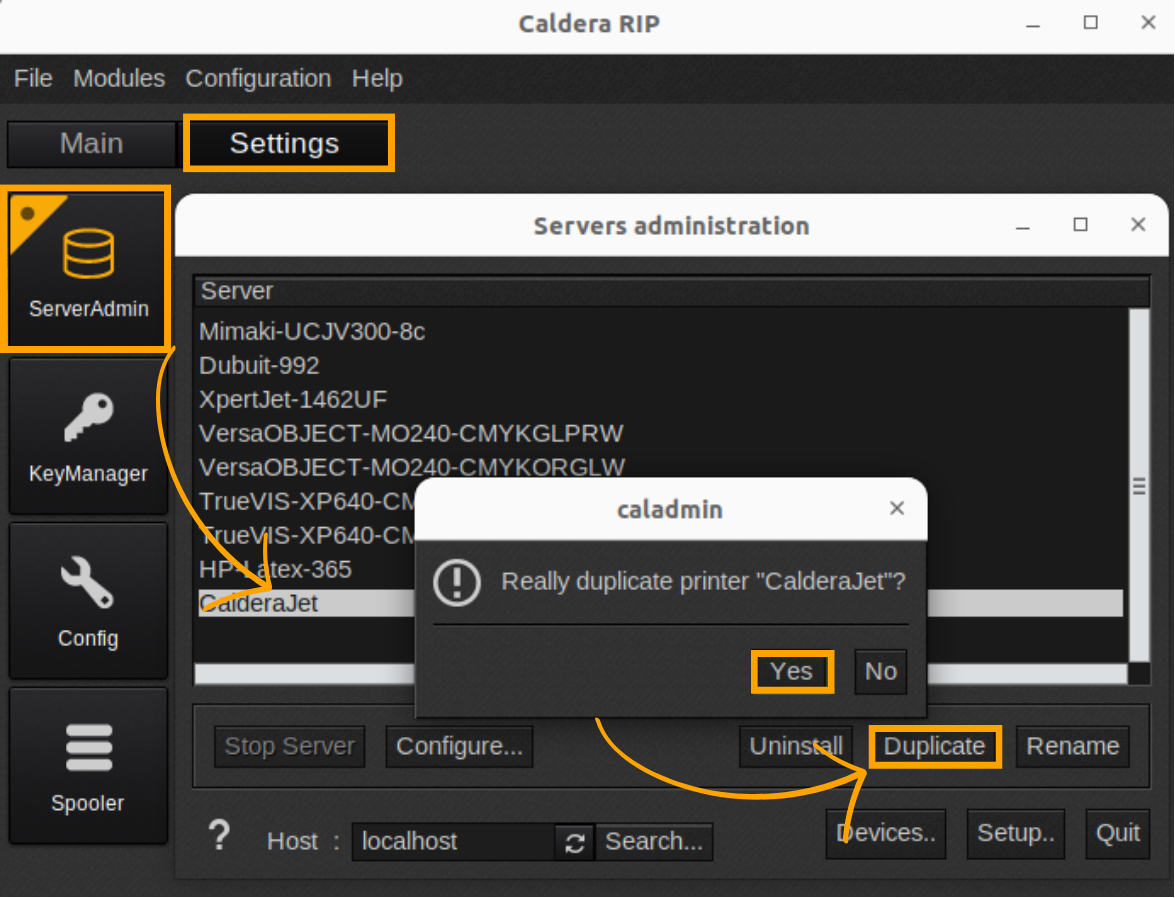Click the refresh icon beside localhost
The height and width of the screenshot is (898, 1175).
574,842
